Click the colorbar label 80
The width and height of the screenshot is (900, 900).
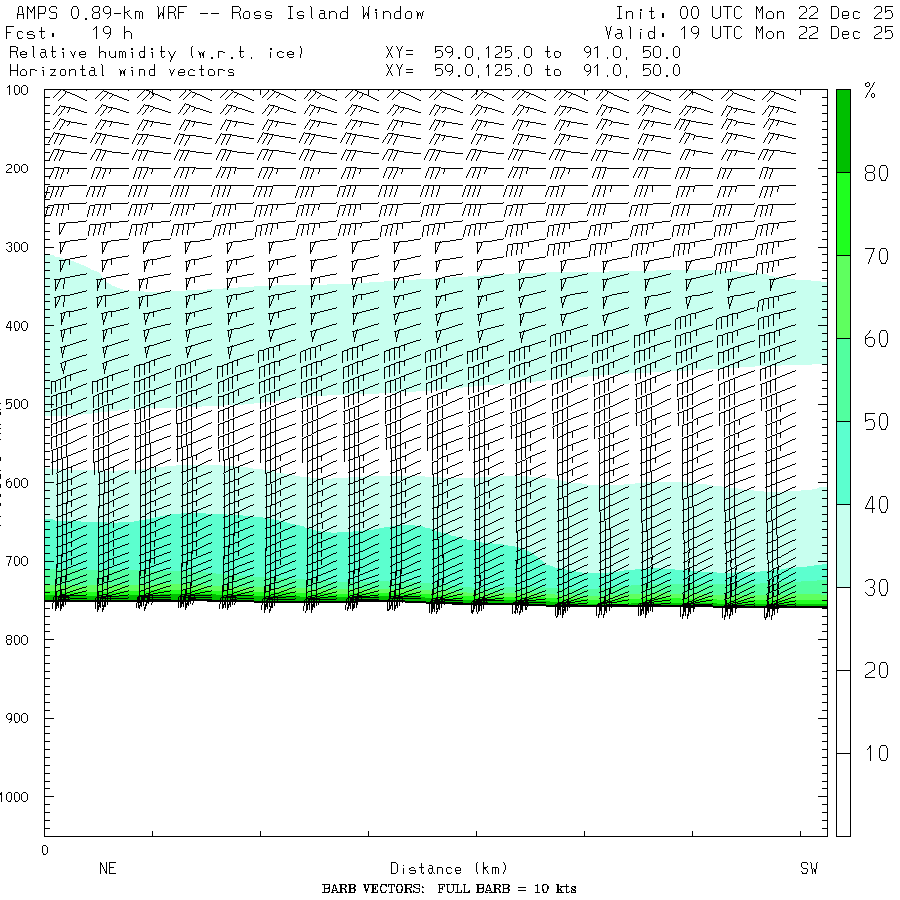(x=876, y=173)
